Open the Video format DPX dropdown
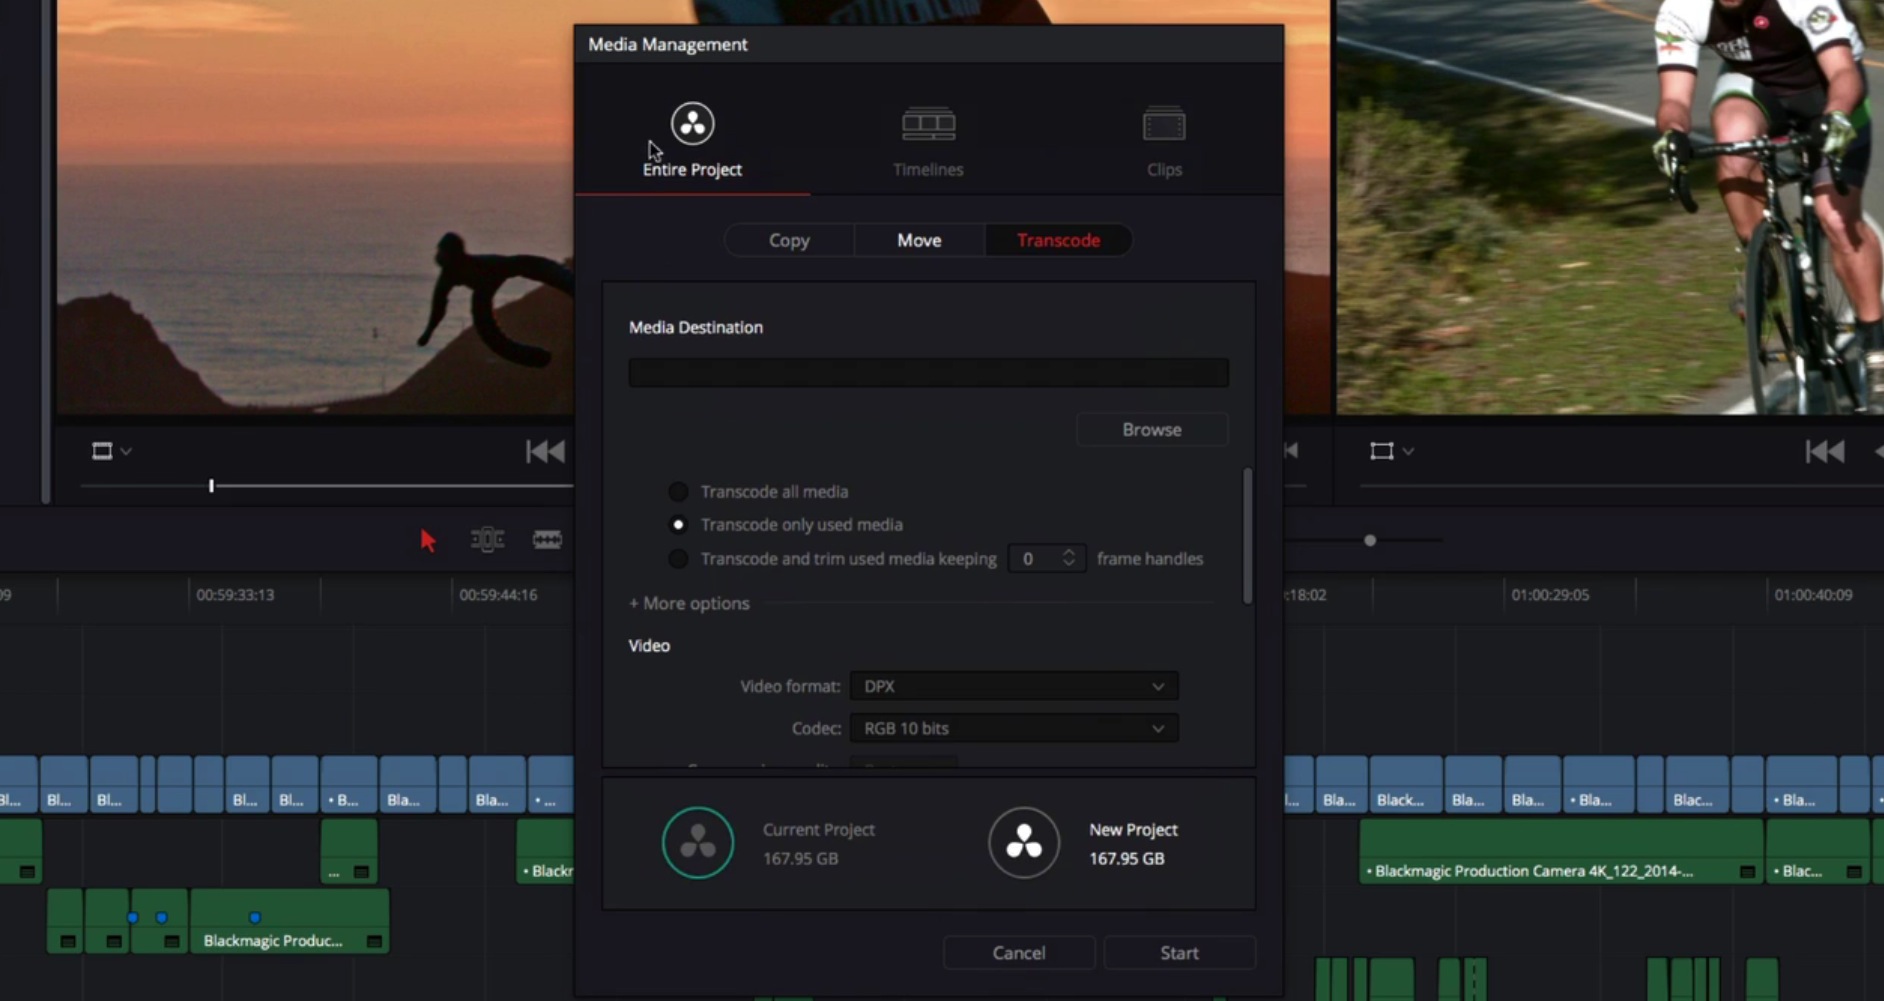This screenshot has width=1884, height=1001. click(1013, 687)
